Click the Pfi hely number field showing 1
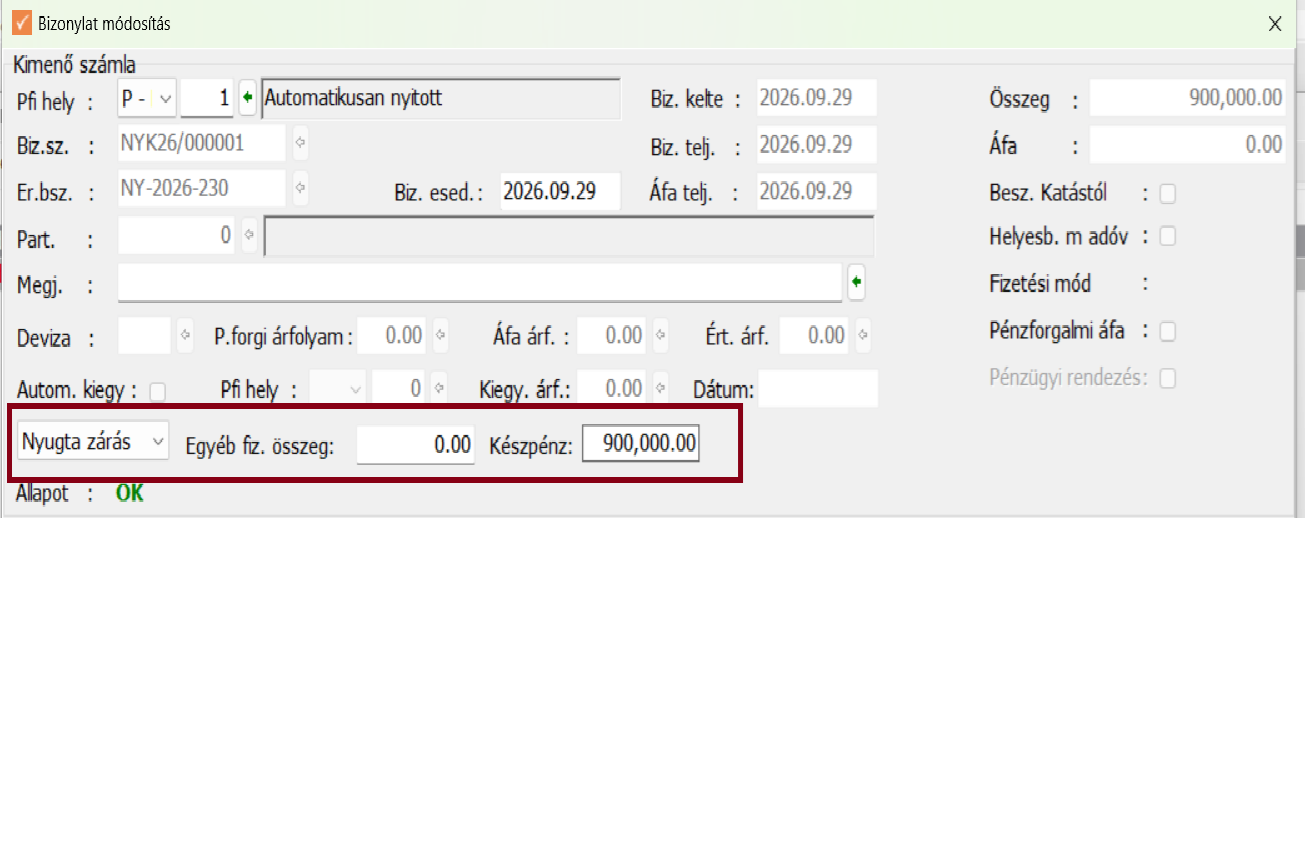The image size is (1305, 851). (207, 99)
